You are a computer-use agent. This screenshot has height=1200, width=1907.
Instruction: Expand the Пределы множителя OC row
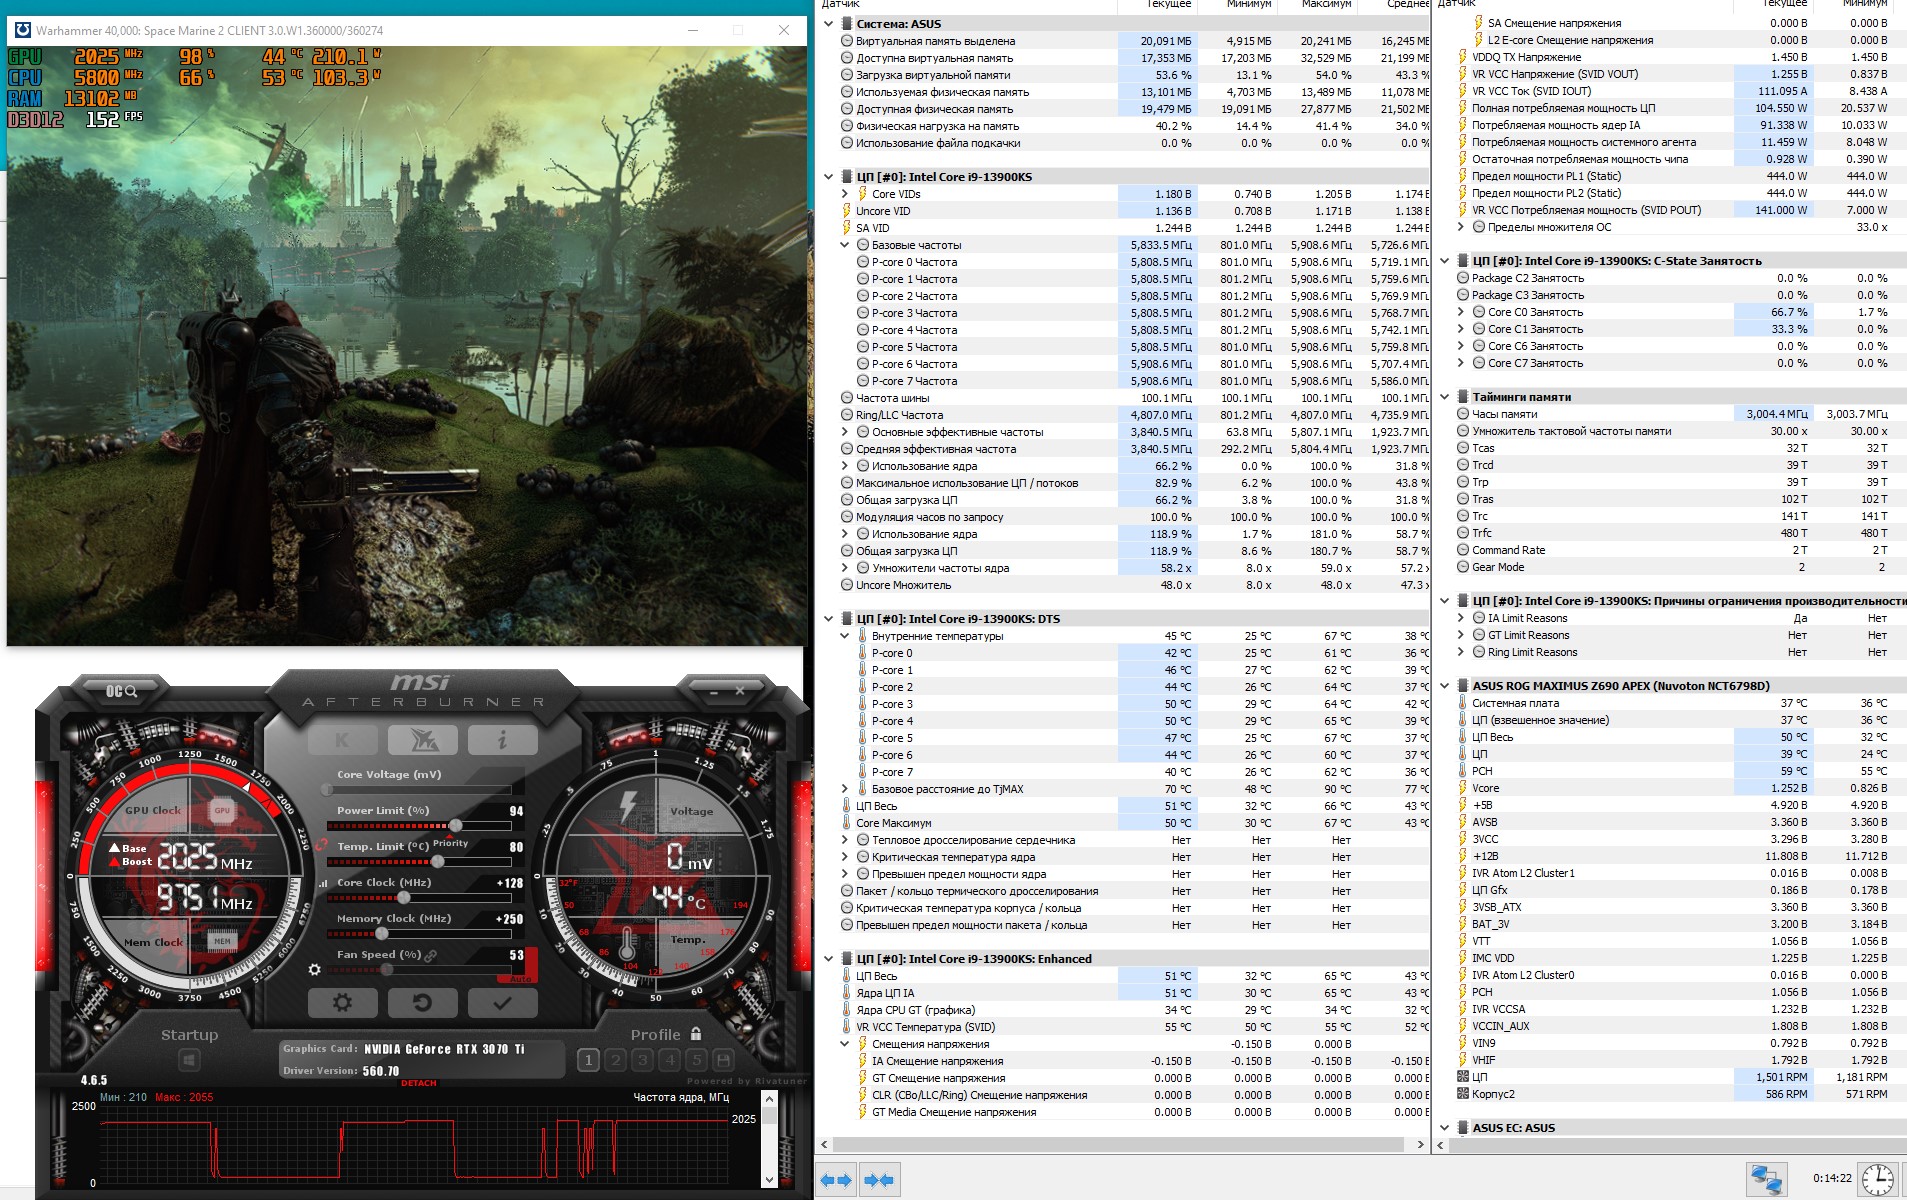click(1461, 227)
